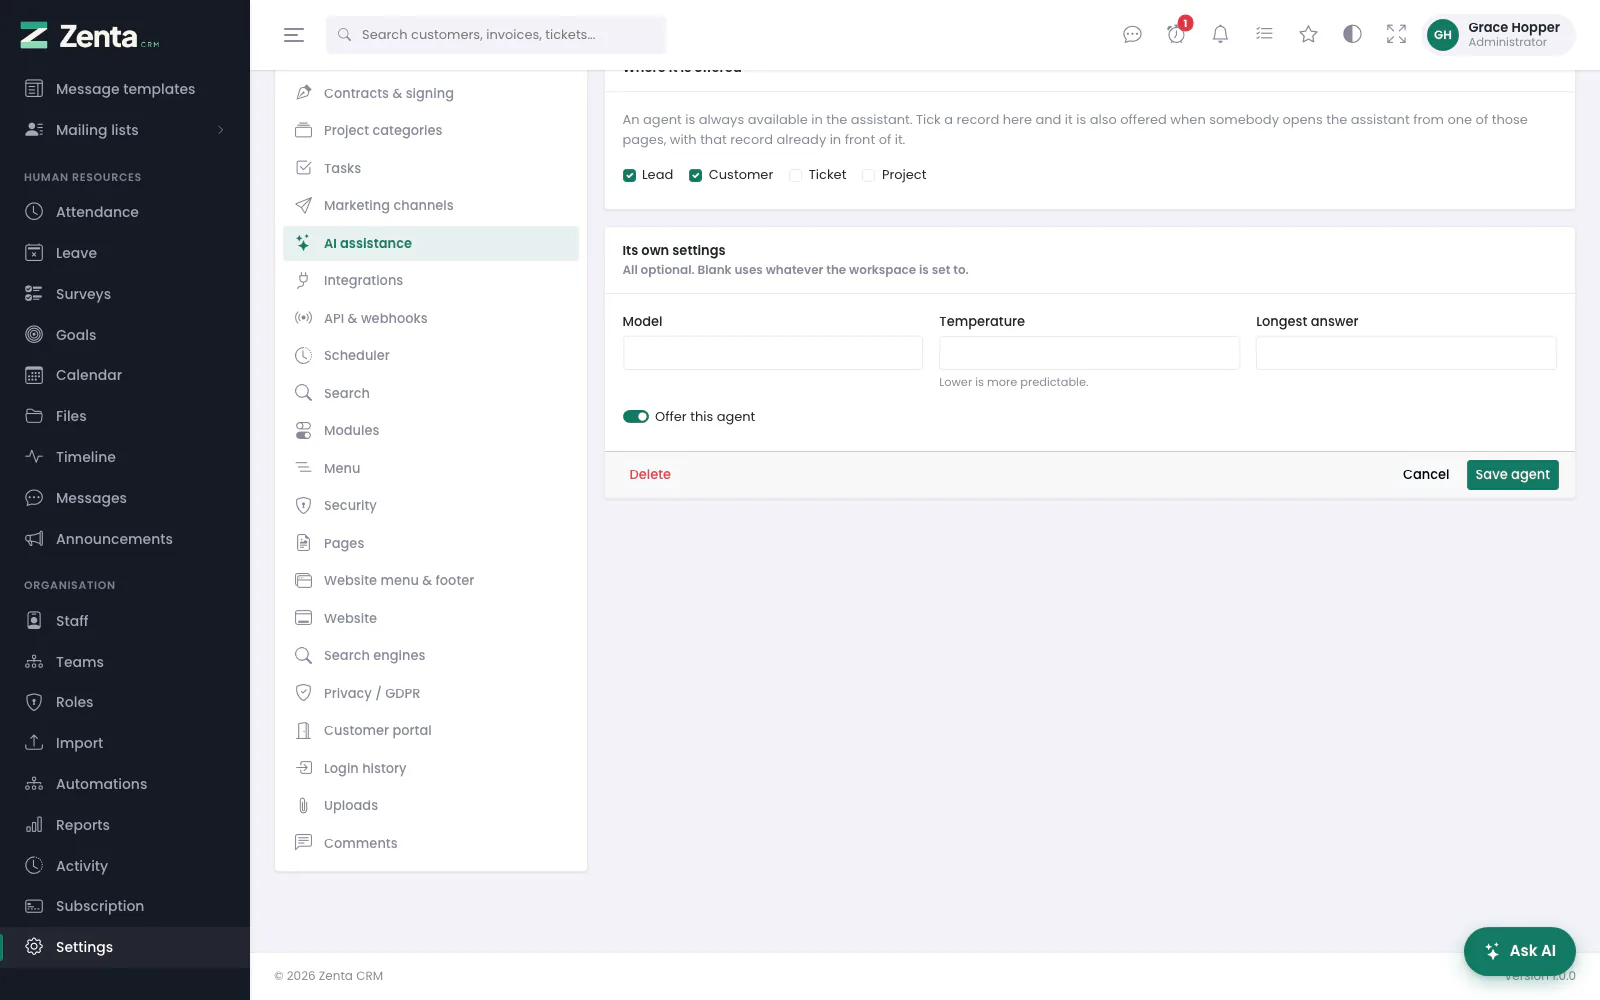The height and width of the screenshot is (1000, 1600).
Task: Uncheck the Lead checkbox
Action: tap(629, 175)
